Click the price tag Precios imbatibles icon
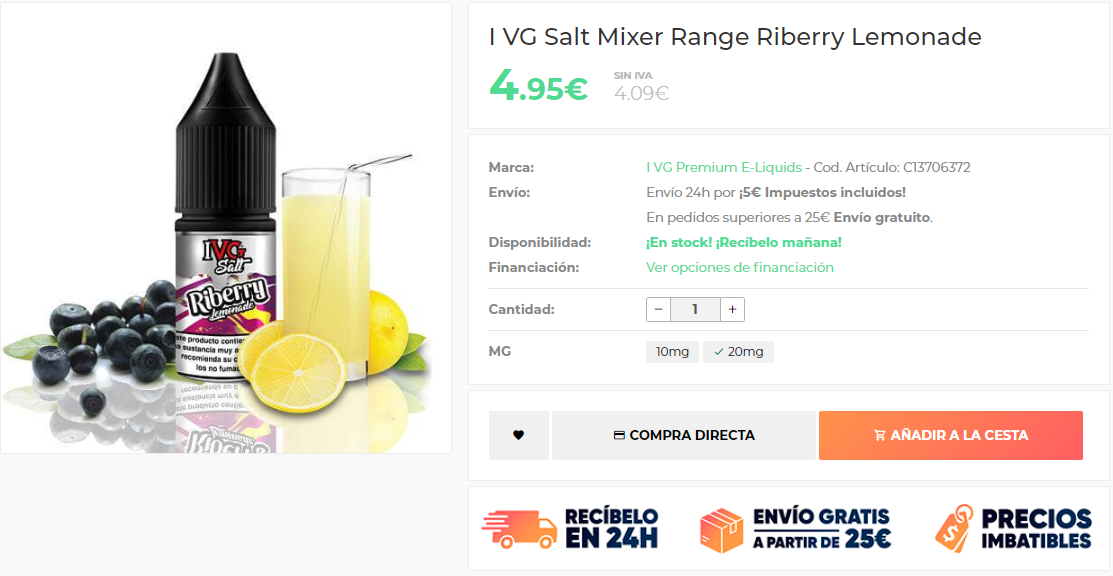Image resolution: width=1113 pixels, height=576 pixels. pyautogui.click(x=954, y=528)
